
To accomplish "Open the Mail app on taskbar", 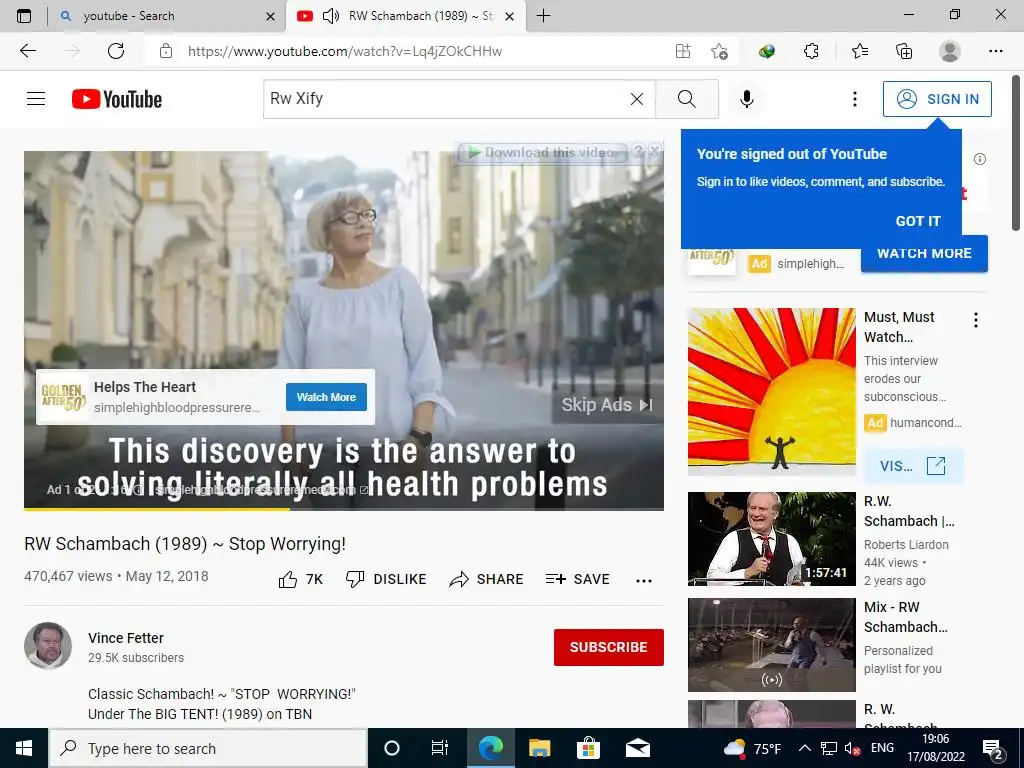I will (637, 748).
